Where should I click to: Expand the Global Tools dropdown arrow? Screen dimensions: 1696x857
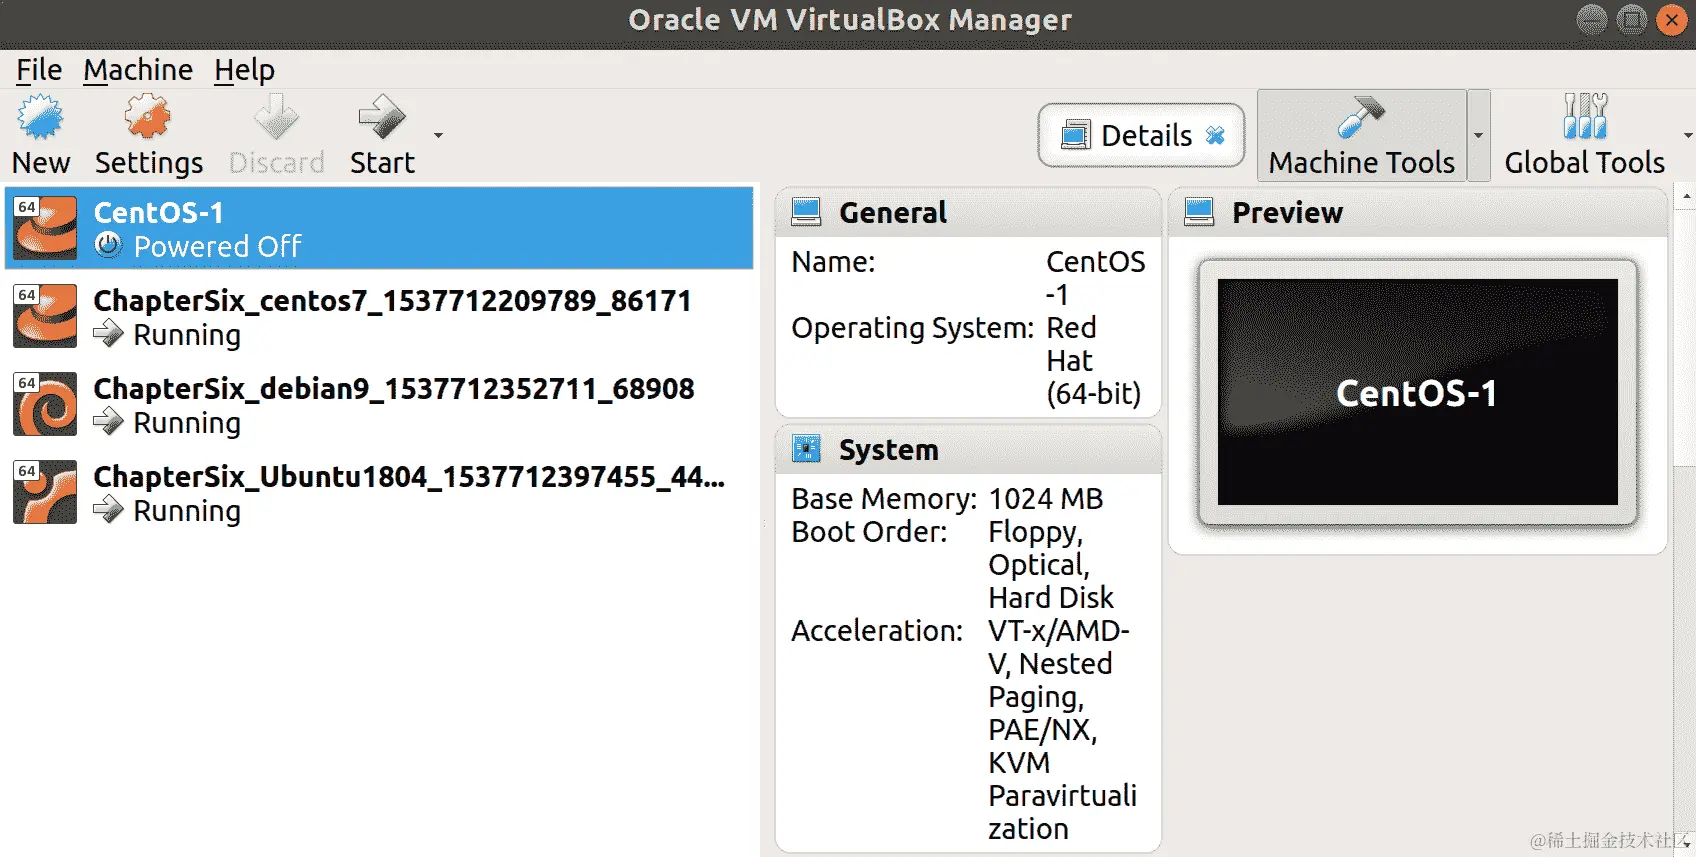pos(1687,135)
